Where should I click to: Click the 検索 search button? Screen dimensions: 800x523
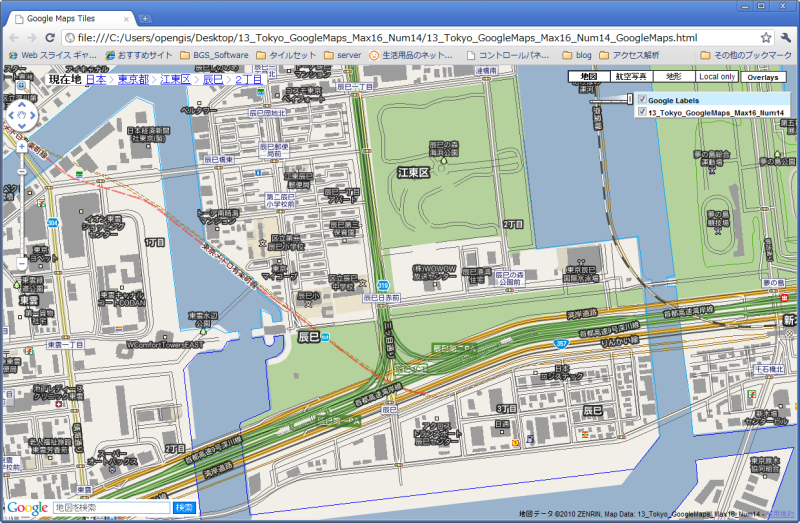[184, 509]
